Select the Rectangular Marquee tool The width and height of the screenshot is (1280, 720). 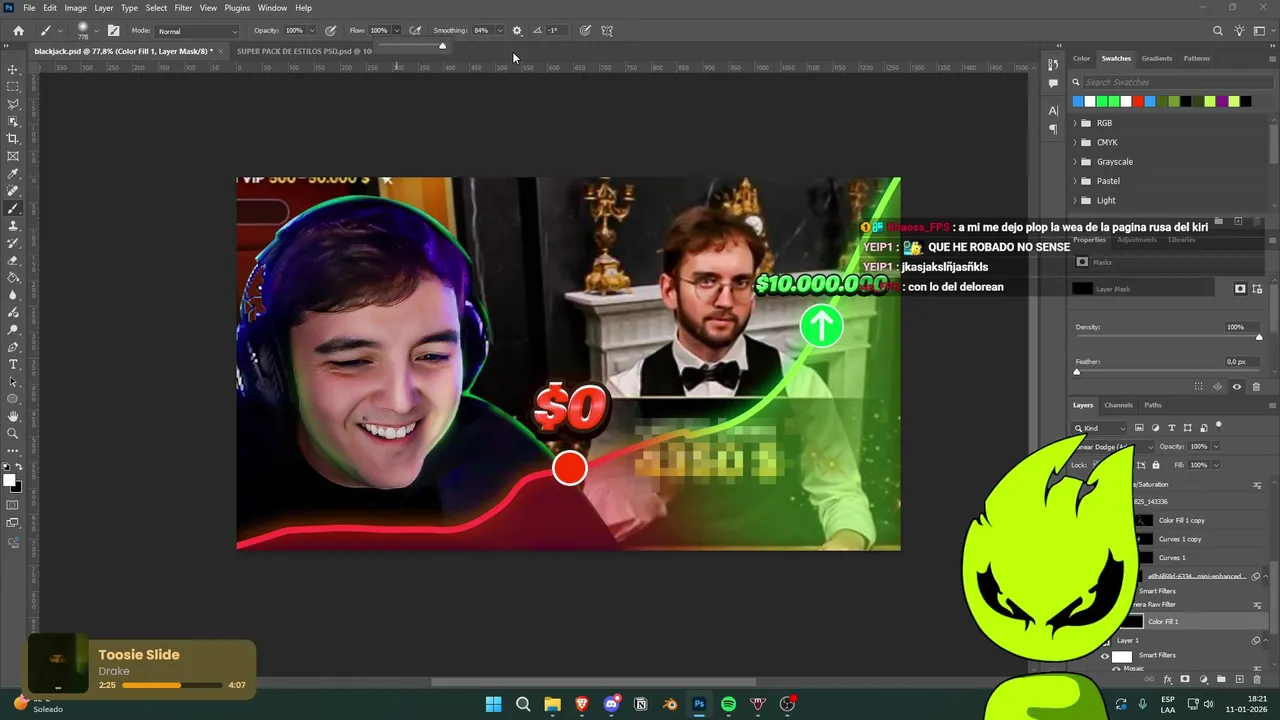(x=13, y=87)
